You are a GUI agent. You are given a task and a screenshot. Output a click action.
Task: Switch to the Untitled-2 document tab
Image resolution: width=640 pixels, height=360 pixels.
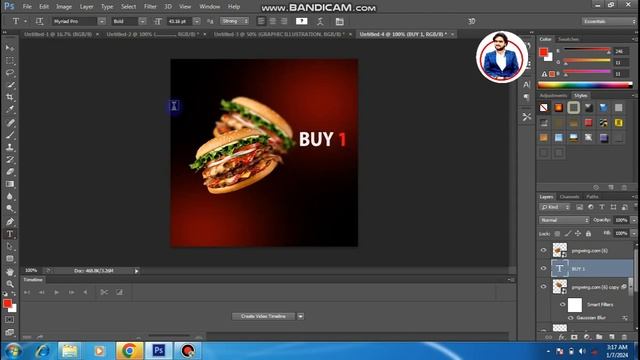click(x=153, y=34)
